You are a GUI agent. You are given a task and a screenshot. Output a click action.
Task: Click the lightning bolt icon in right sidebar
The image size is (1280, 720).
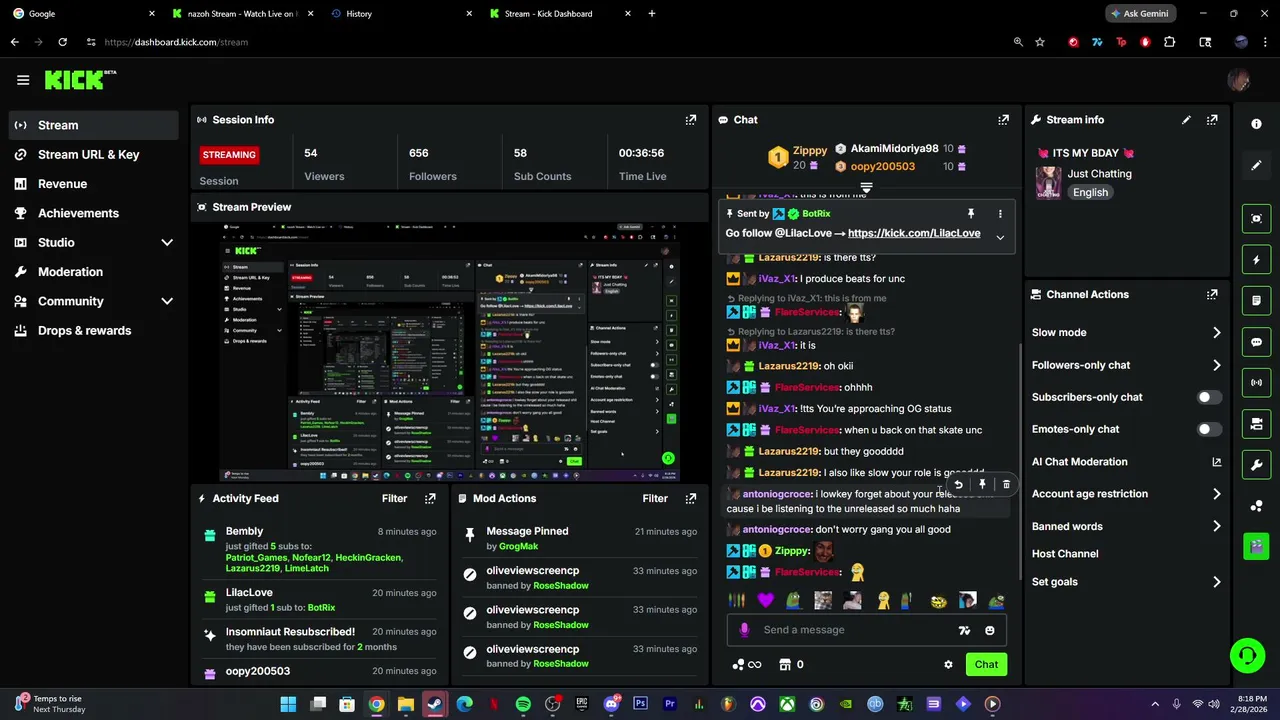click(1256, 260)
